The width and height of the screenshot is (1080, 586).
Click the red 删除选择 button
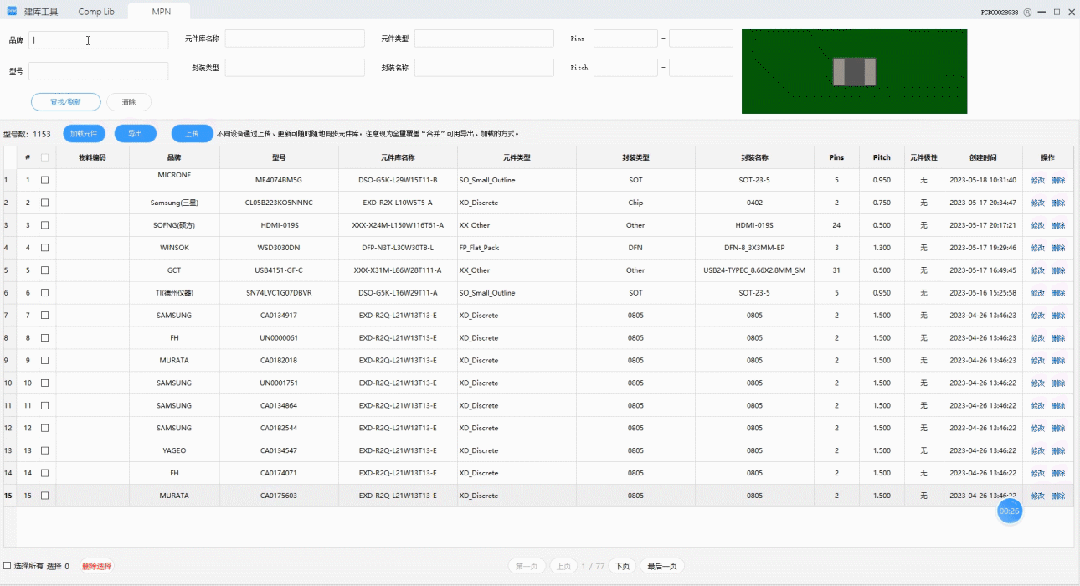coord(96,566)
